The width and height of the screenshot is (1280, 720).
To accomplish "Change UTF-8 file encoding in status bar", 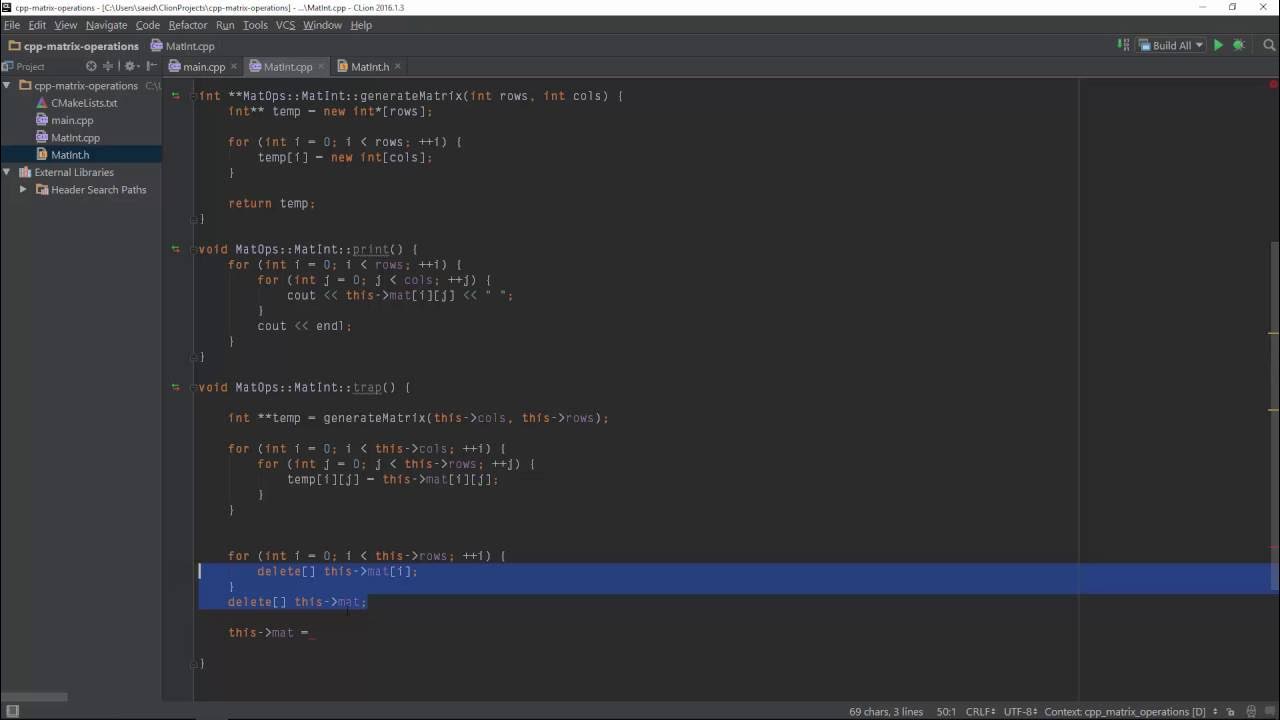I will pos(1020,712).
